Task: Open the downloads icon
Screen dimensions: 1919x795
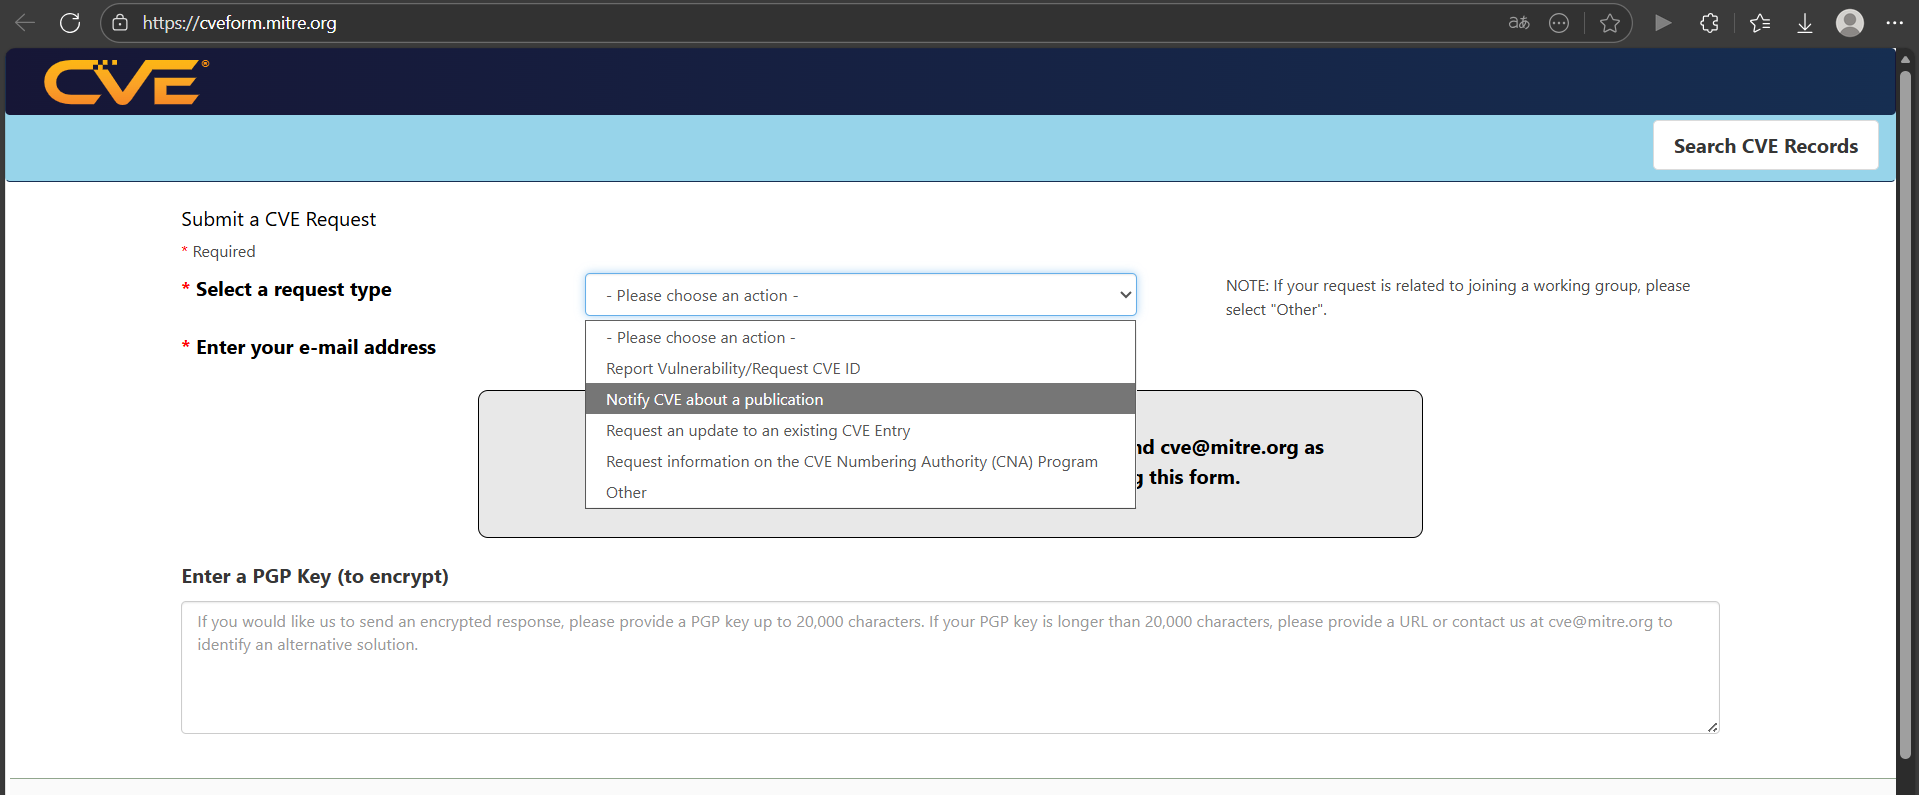Action: pos(1805,23)
